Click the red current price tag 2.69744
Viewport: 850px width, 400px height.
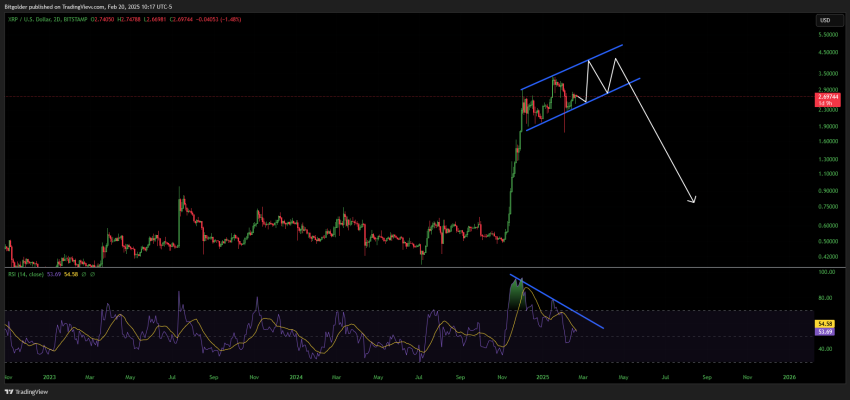tap(826, 95)
